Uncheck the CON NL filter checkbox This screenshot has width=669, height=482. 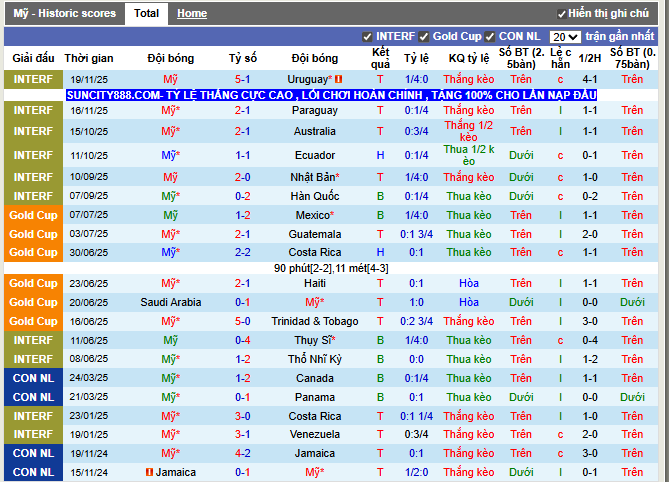(490, 37)
